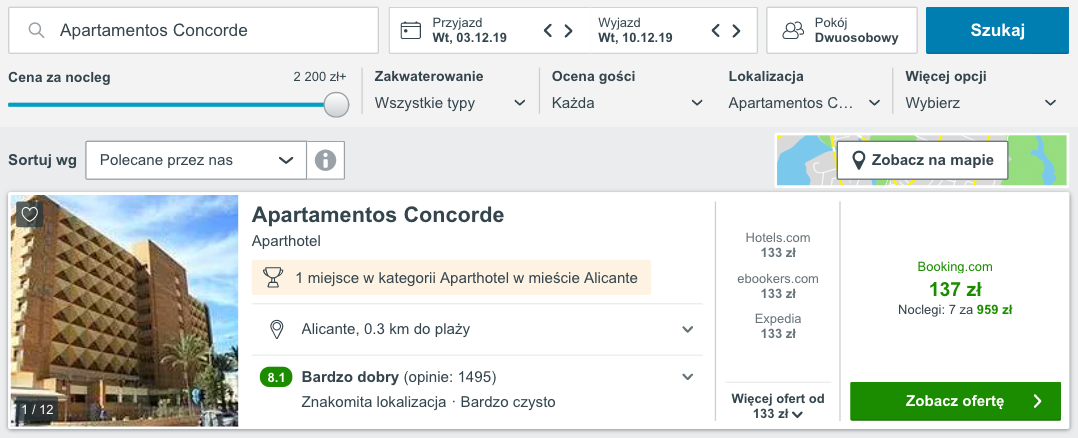Click the price per night slider handle
This screenshot has width=1078, height=438.
pyautogui.click(x=337, y=104)
